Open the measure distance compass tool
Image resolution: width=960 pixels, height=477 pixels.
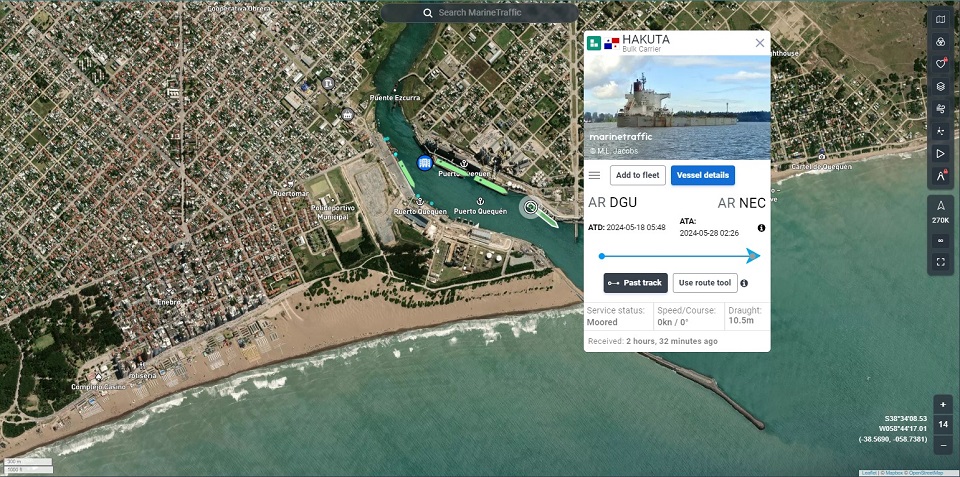pyautogui.click(x=940, y=176)
